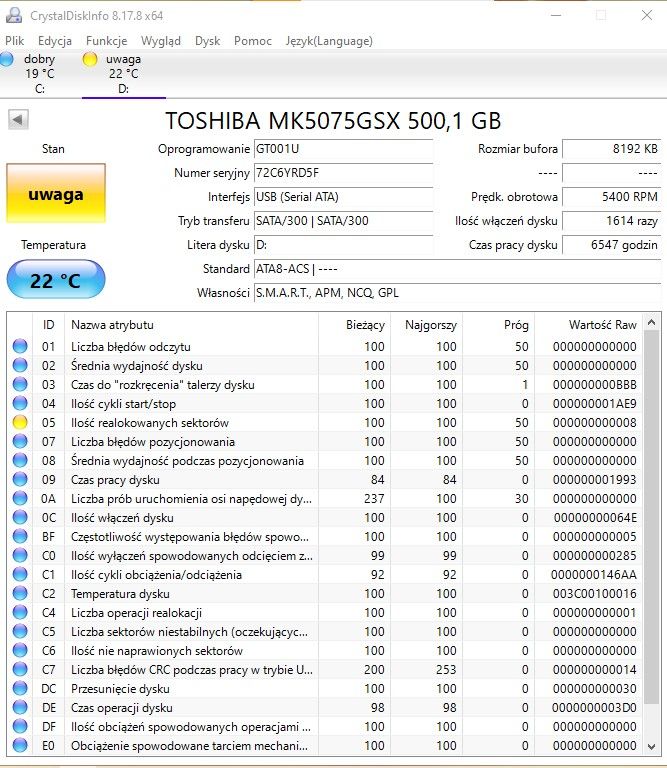Click the firmware field showing GT001U

343,149
